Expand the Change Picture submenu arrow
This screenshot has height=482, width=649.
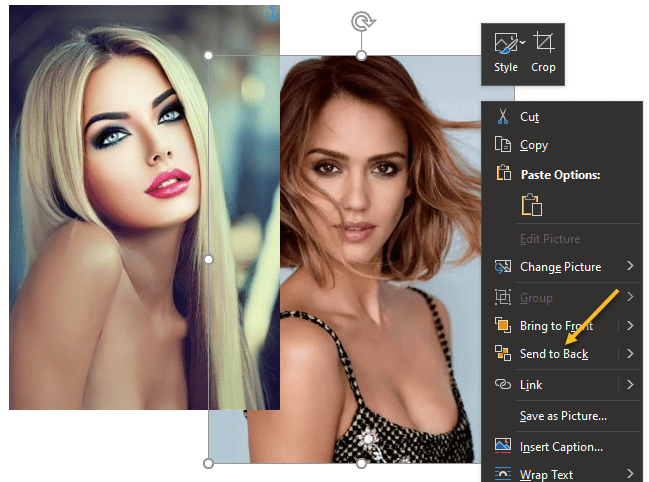[x=630, y=267]
